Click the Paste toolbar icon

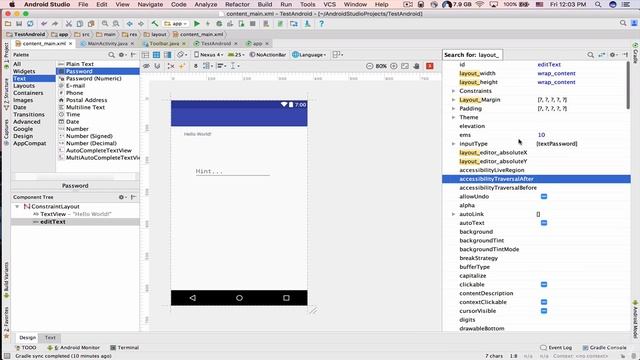point(91,24)
